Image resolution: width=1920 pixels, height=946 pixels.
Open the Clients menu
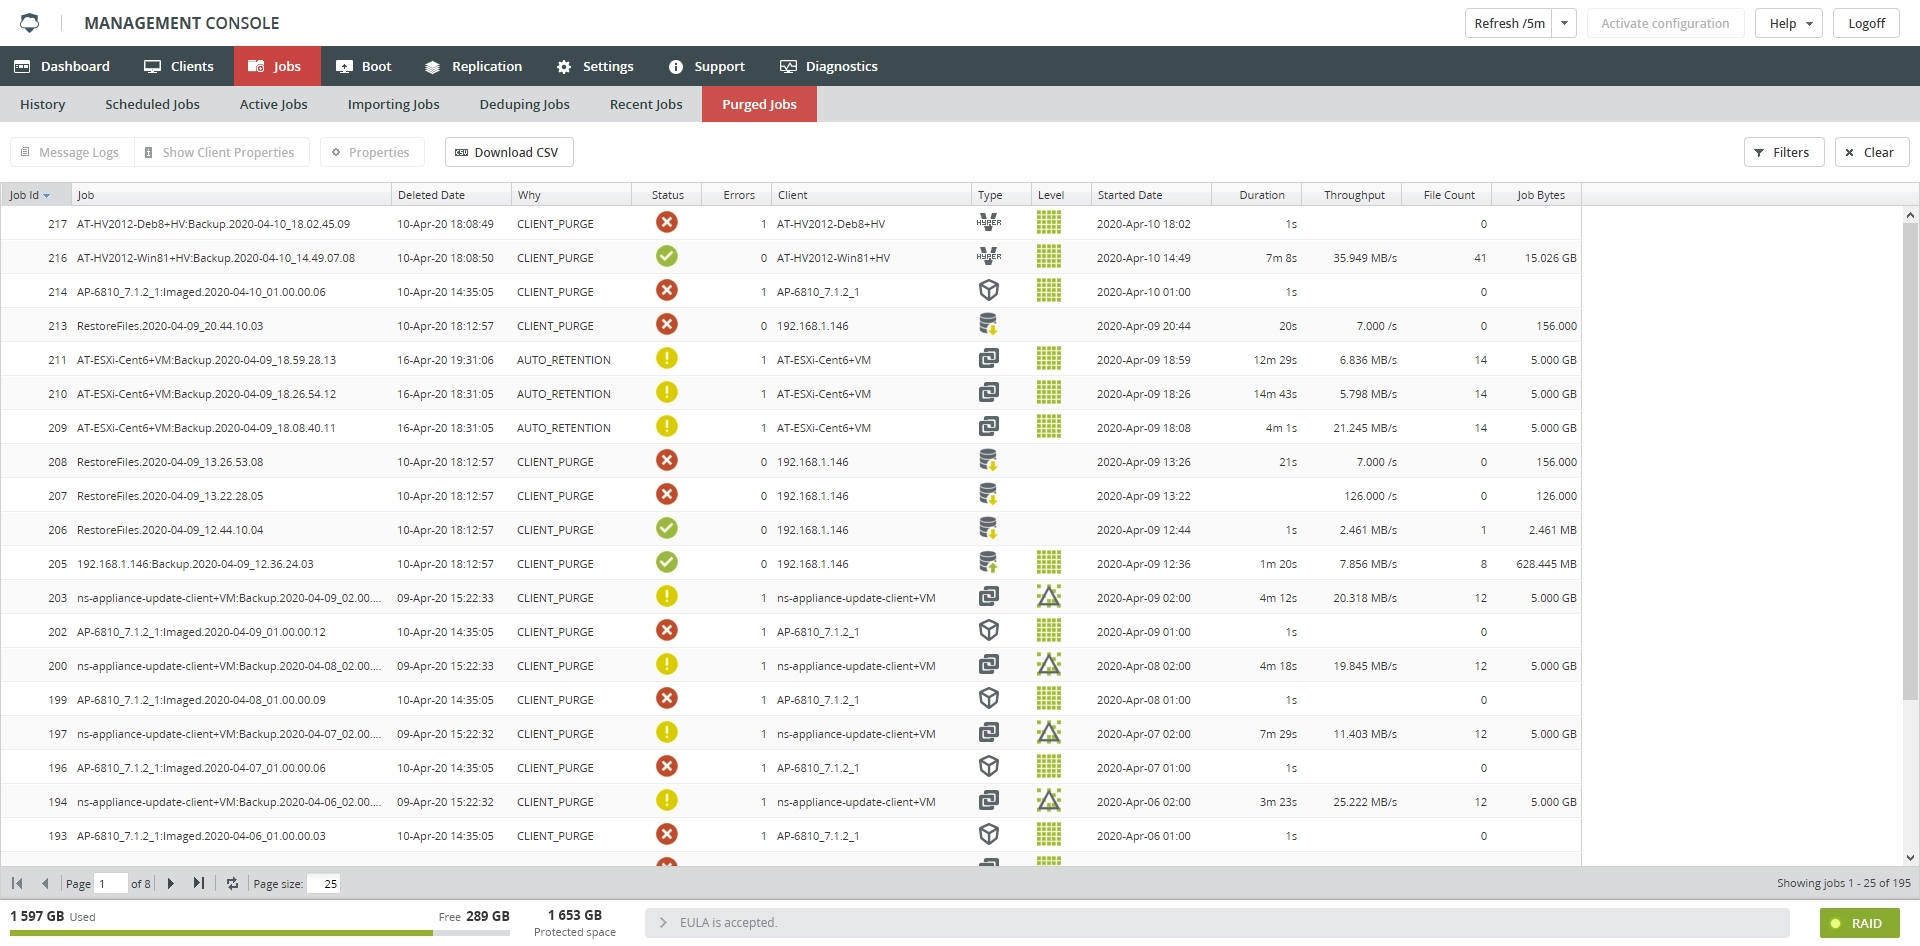[179, 66]
